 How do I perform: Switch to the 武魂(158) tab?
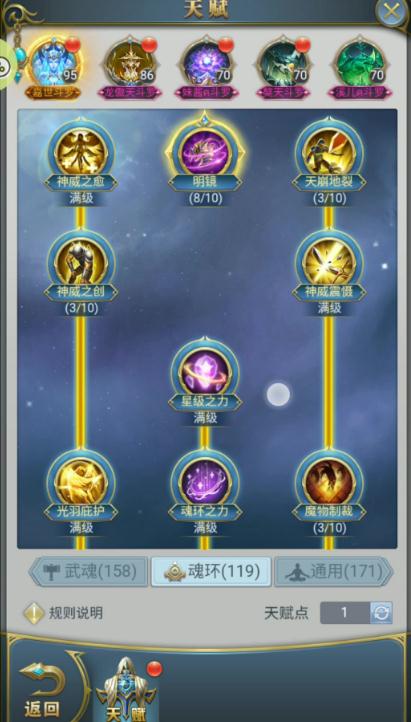(x=89, y=571)
